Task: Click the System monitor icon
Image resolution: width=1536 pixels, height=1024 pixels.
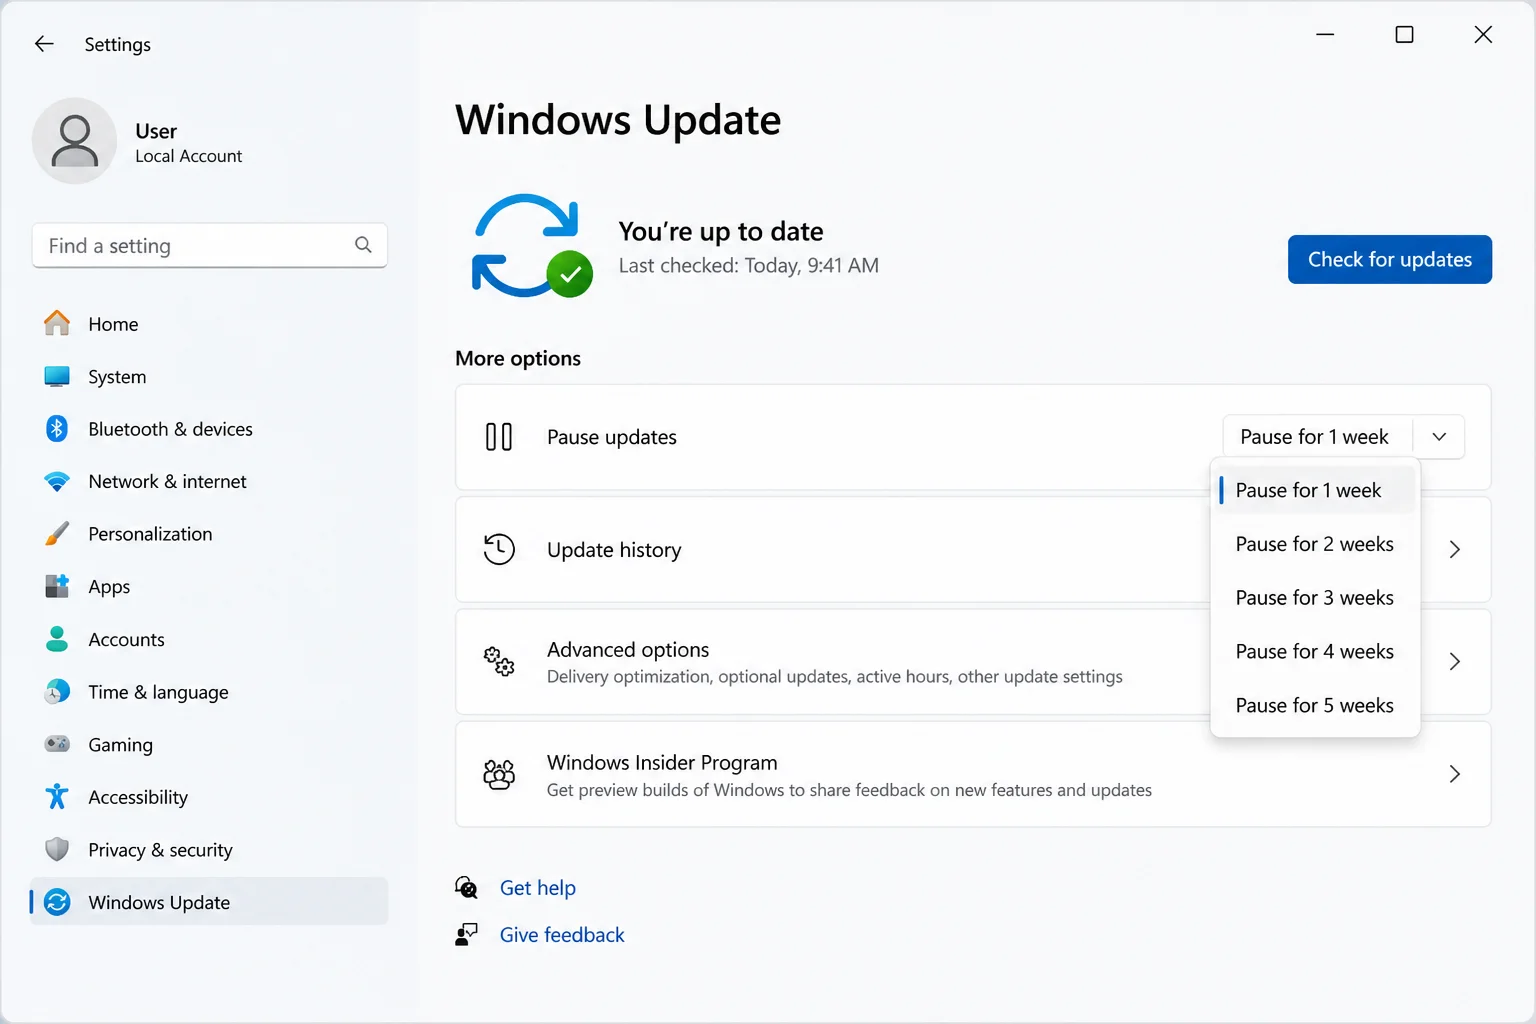Action: click(x=57, y=376)
